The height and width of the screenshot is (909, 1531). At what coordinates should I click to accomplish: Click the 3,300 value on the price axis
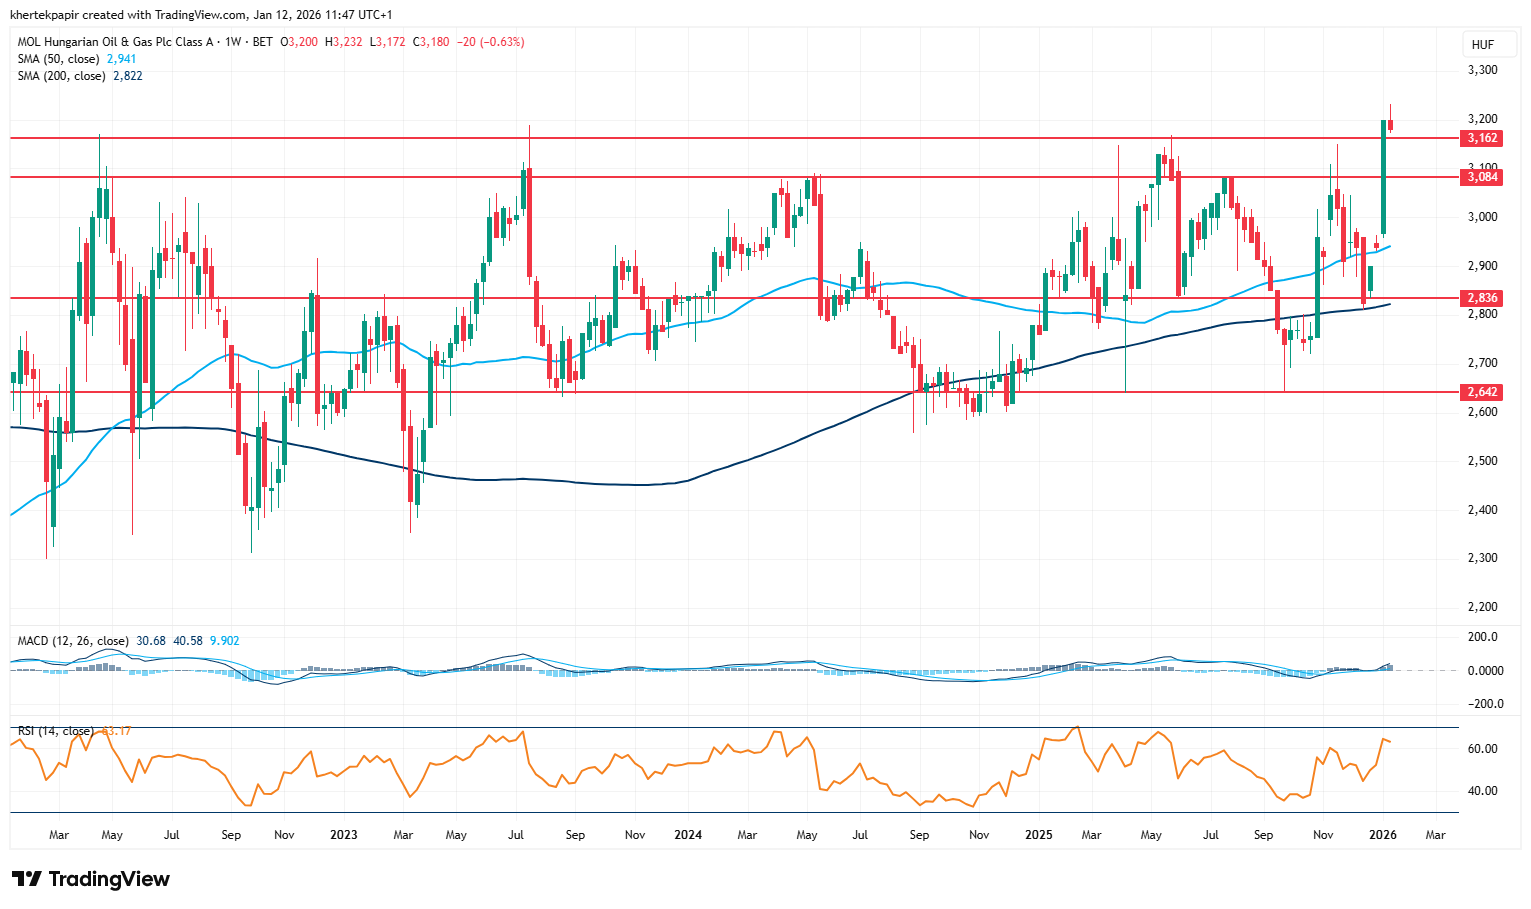click(x=1482, y=70)
